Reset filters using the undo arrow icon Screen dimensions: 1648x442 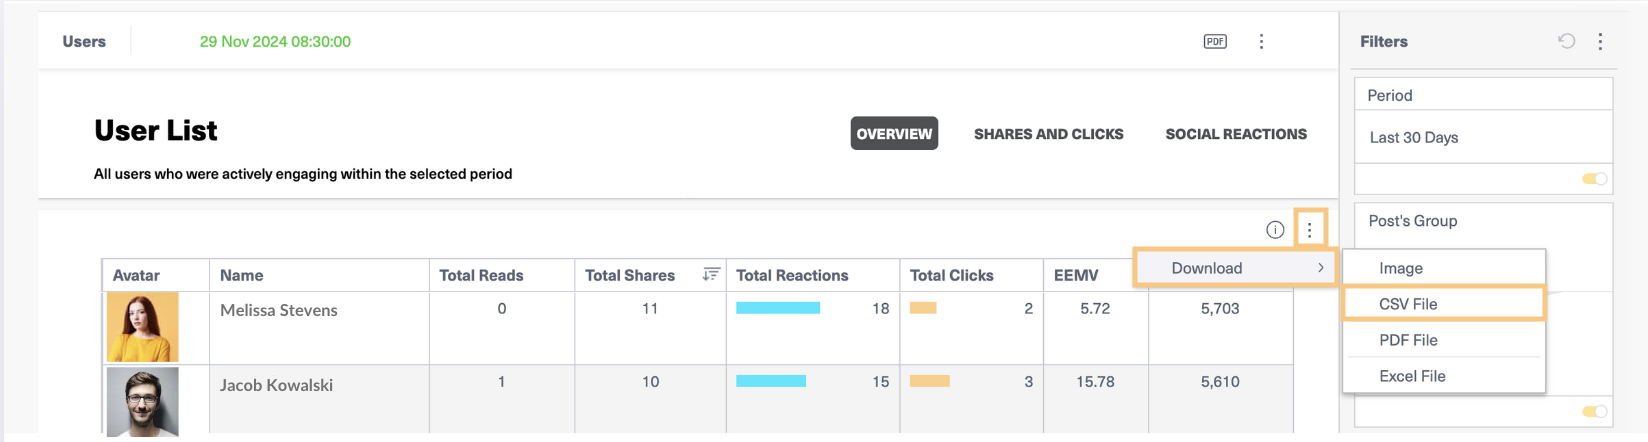tap(1566, 41)
